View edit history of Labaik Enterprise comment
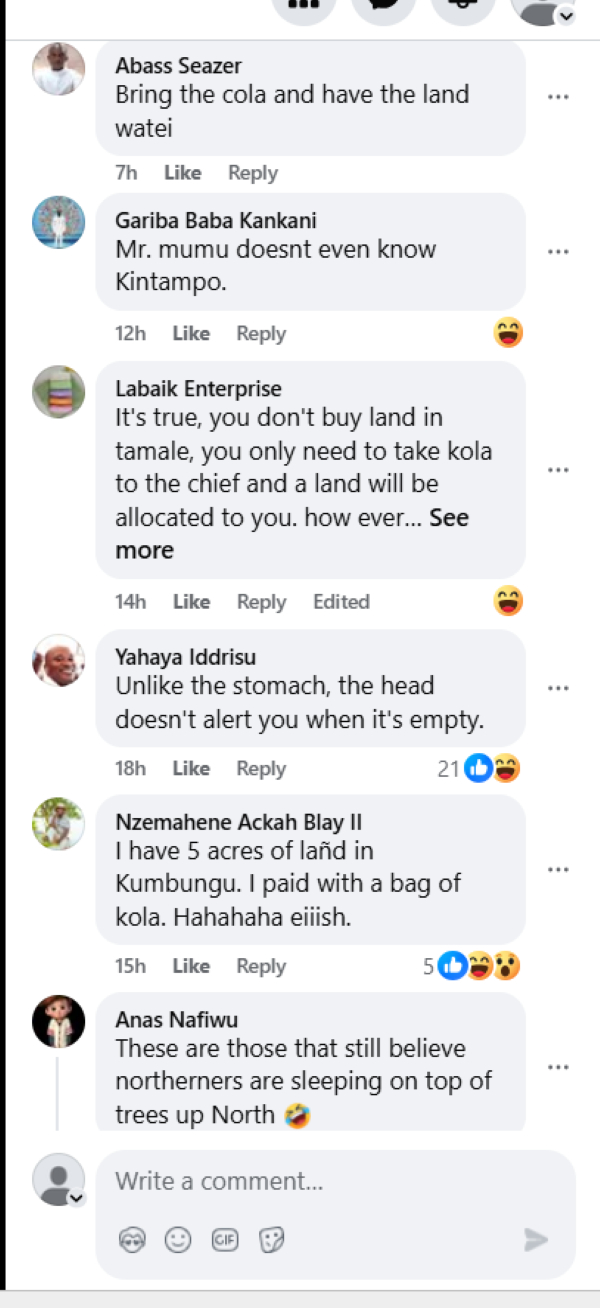 click(341, 602)
